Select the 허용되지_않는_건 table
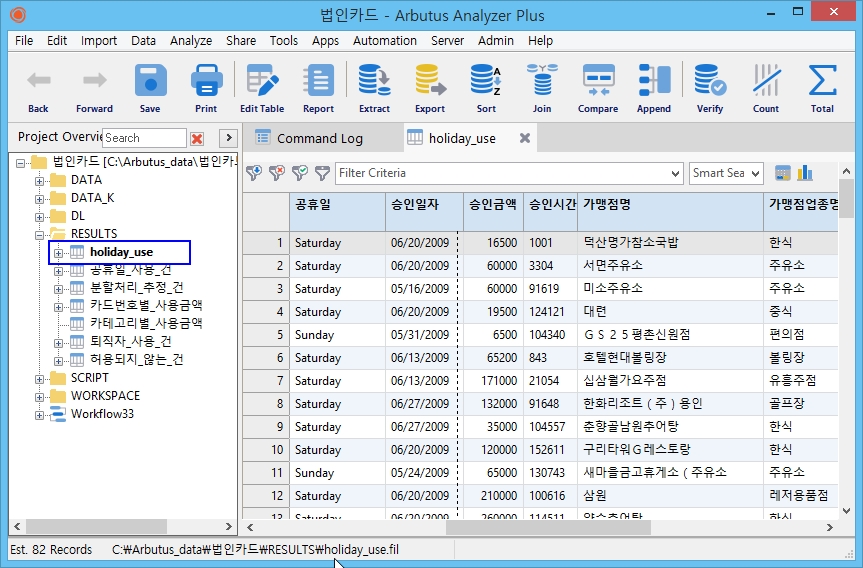The width and height of the screenshot is (863, 568). (x=136, y=360)
